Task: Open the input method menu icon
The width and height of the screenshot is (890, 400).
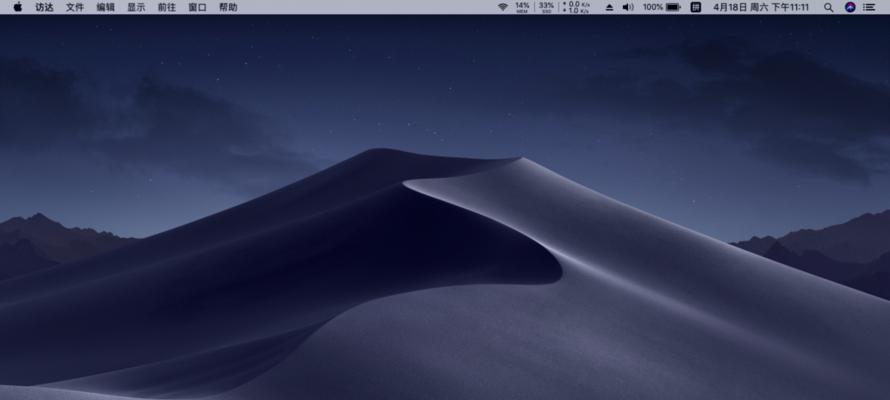Action: click(x=696, y=7)
